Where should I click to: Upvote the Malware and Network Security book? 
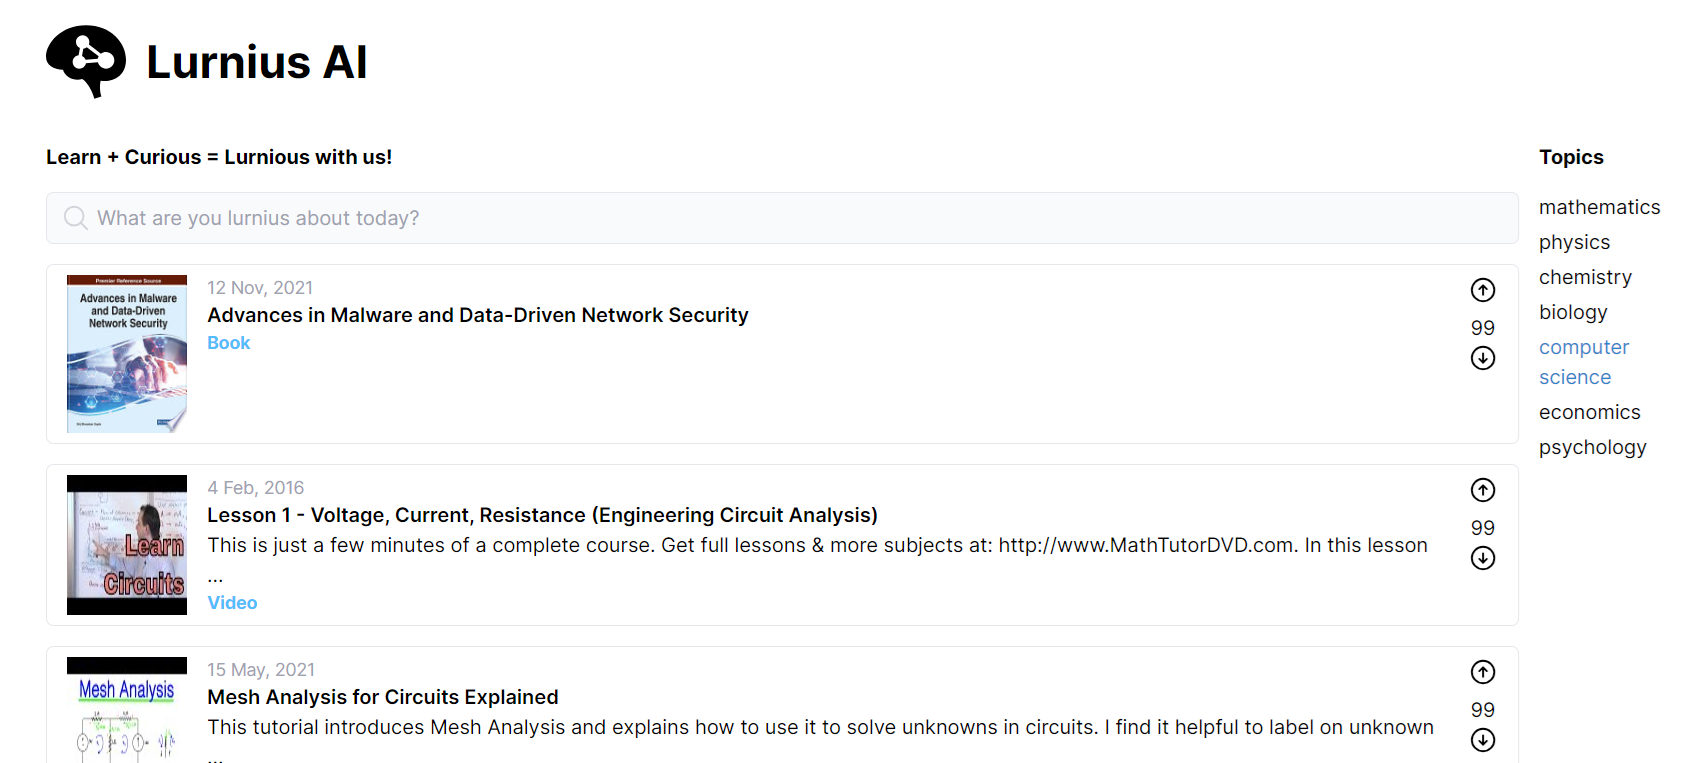[1482, 290]
